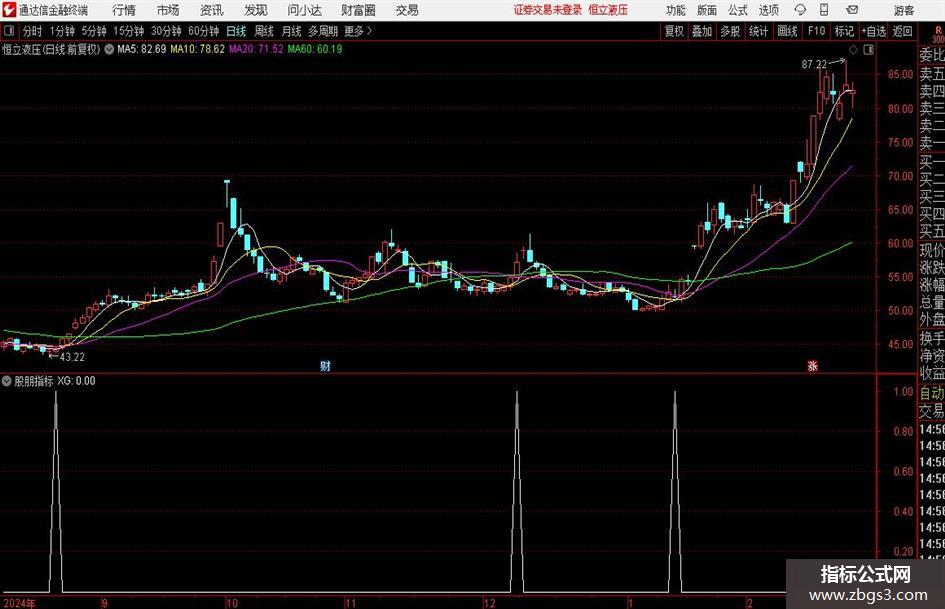The image size is (945, 609).
Task: Switch to the 30分钟 period tab
Action: pos(166,31)
